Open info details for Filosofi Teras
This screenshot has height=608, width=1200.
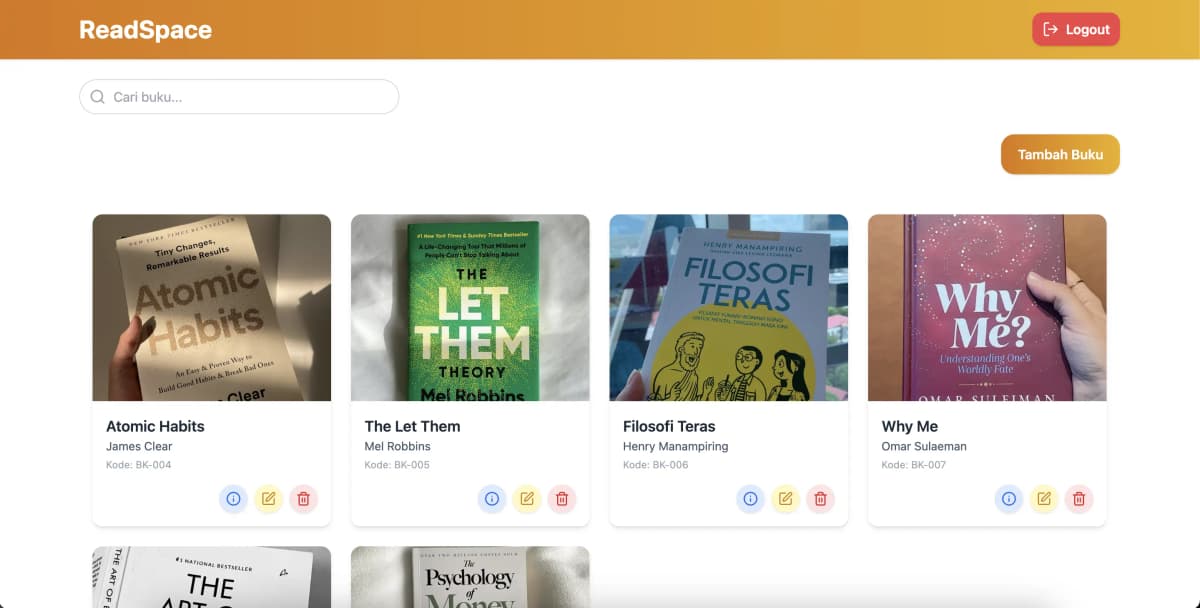(x=750, y=498)
